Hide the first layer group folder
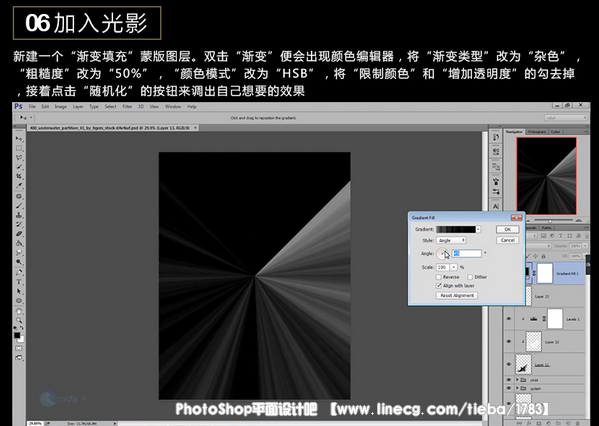This screenshot has height=426, width=599. (x=509, y=380)
